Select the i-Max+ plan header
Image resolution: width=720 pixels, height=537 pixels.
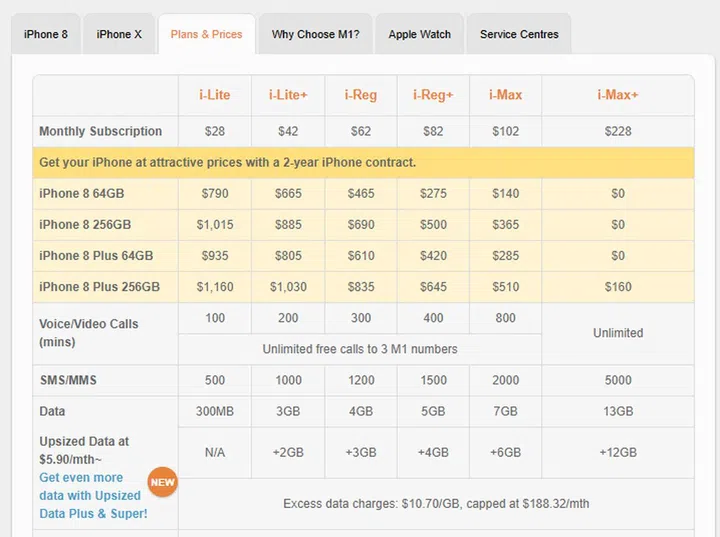point(617,95)
